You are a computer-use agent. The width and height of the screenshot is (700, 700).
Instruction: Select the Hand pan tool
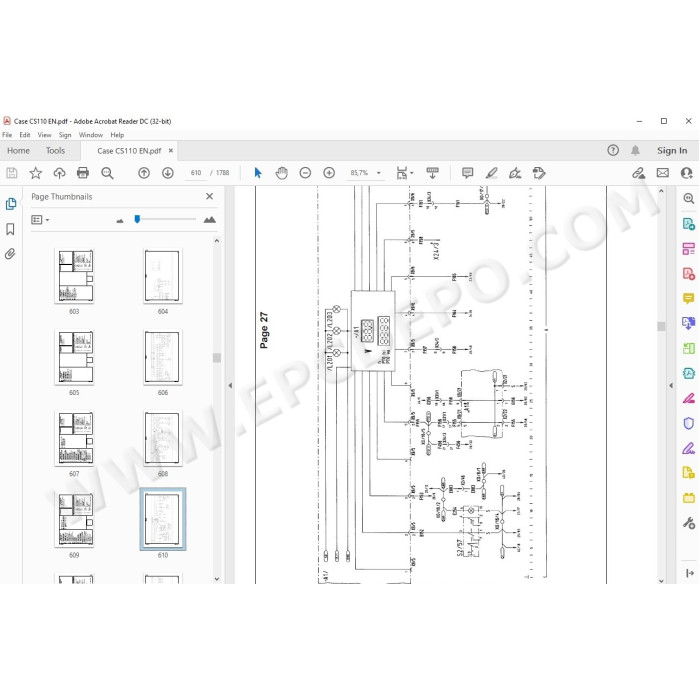281,173
